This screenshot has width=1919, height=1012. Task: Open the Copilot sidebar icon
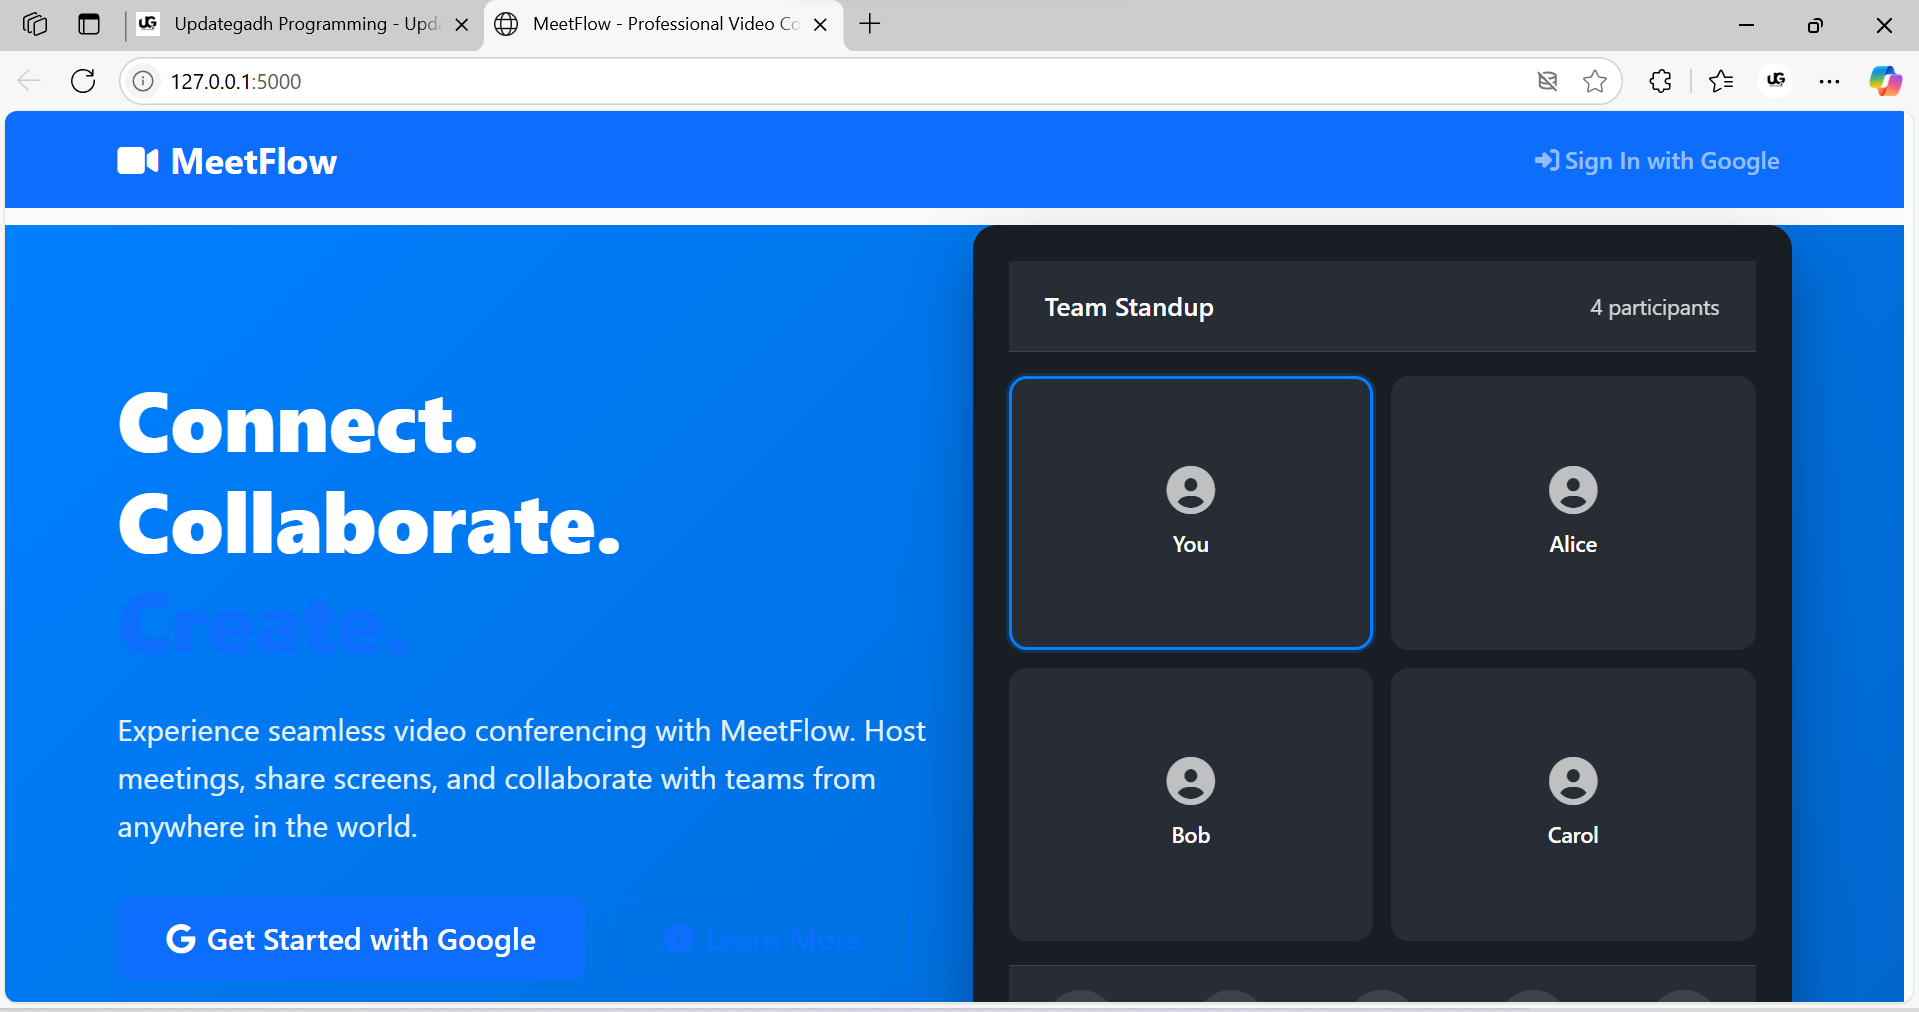point(1885,80)
